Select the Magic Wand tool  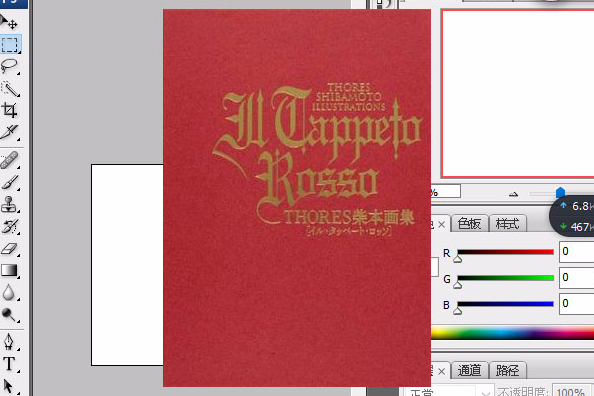pos(10,89)
